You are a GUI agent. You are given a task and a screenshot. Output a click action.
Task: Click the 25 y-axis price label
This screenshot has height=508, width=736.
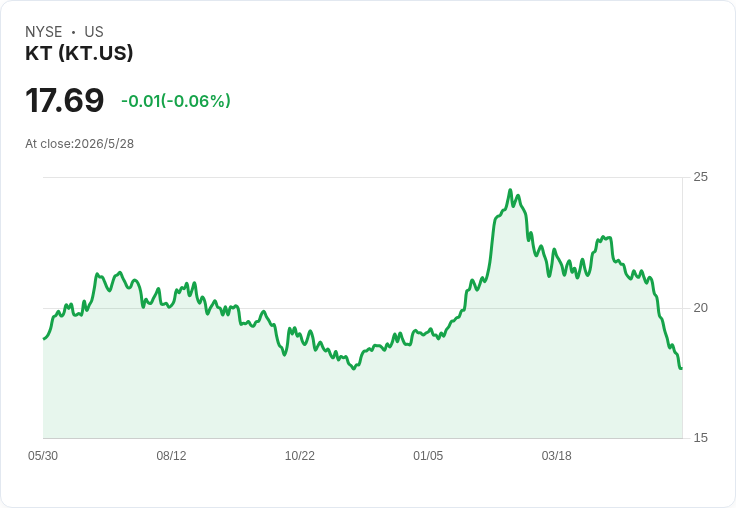pos(700,177)
